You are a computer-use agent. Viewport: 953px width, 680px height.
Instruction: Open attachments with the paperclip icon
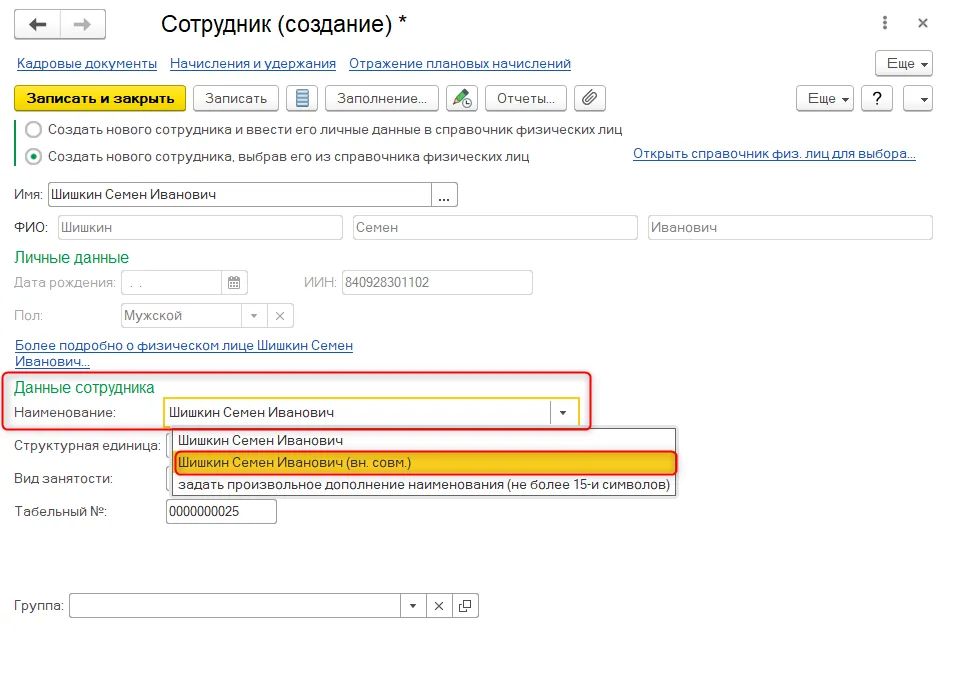(590, 98)
